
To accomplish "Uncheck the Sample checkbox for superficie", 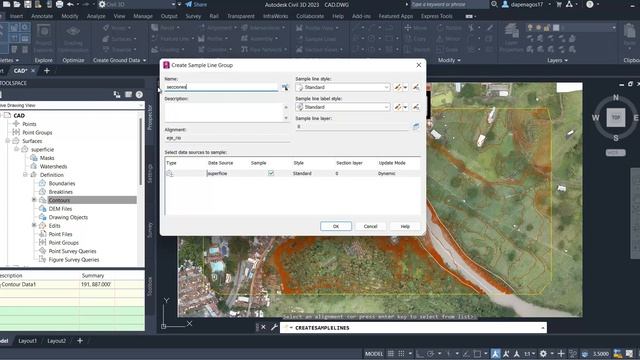I will [271, 173].
